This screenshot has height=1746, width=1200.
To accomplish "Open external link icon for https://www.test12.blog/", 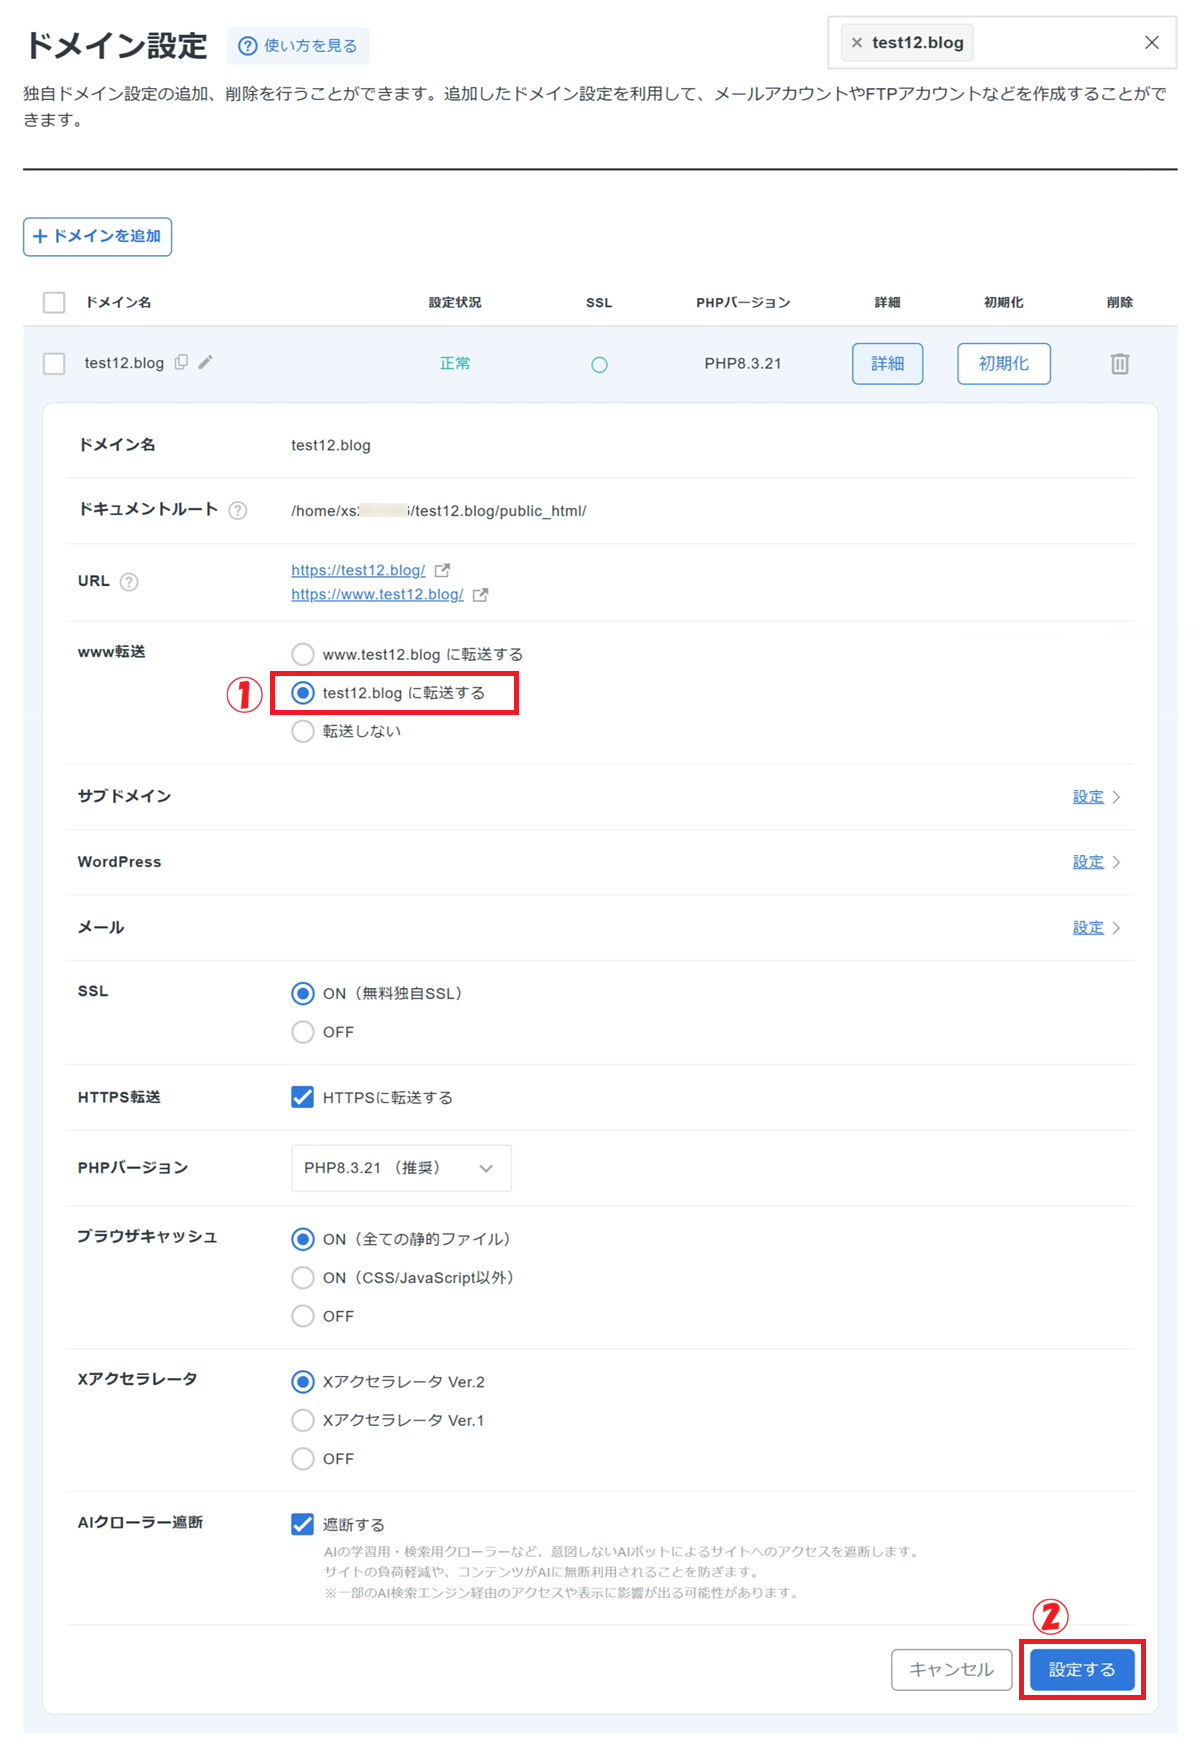I will point(480,595).
